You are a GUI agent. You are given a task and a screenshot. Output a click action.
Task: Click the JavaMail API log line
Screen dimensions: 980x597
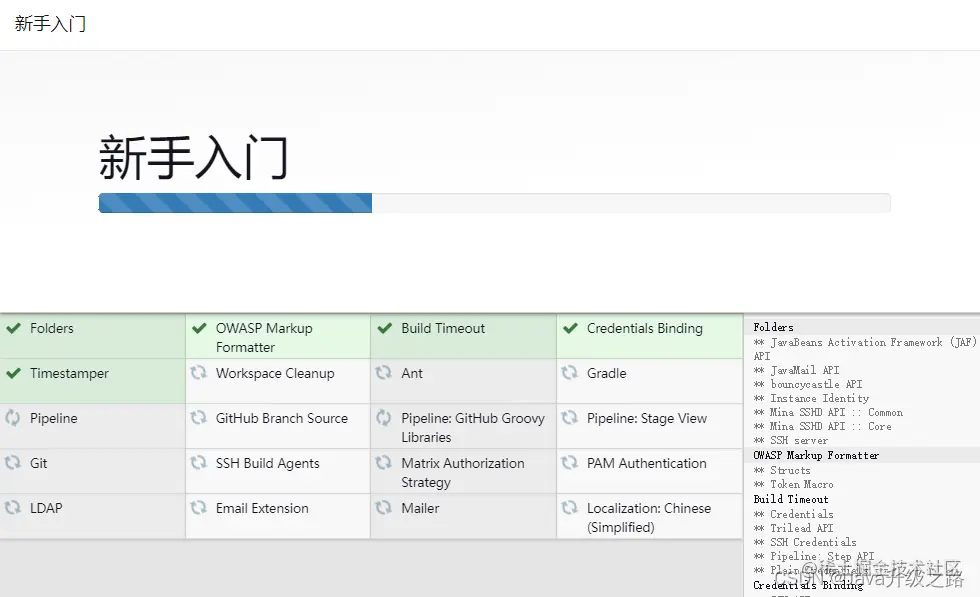pyautogui.click(x=796, y=370)
